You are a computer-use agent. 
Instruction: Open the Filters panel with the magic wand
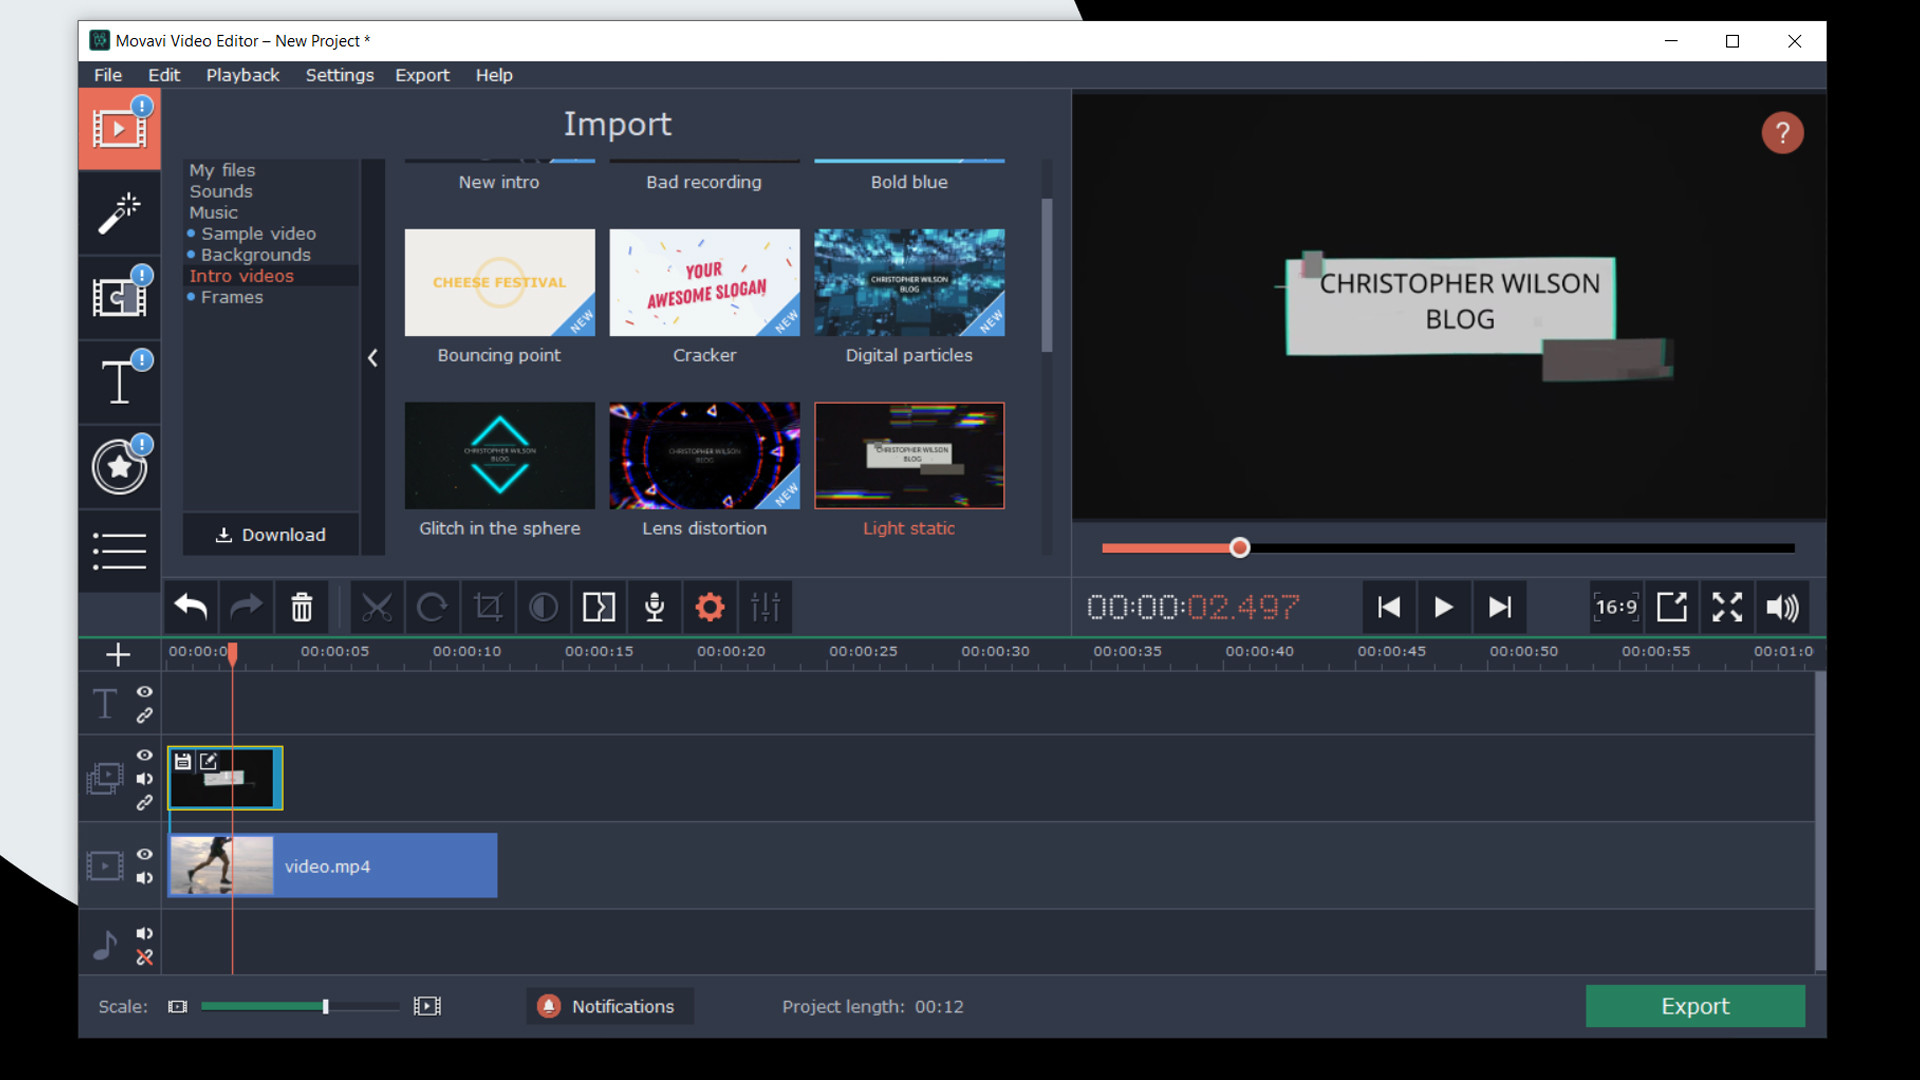(x=119, y=213)
